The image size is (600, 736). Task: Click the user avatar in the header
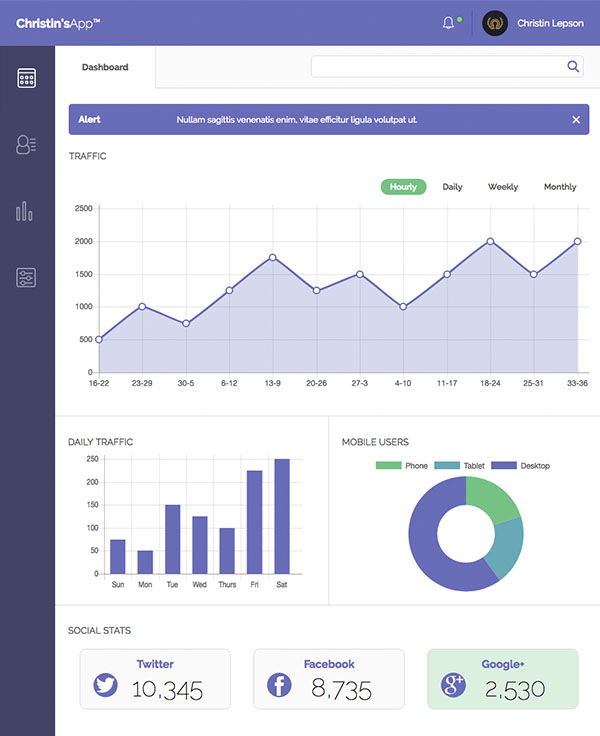pos(495,23)
